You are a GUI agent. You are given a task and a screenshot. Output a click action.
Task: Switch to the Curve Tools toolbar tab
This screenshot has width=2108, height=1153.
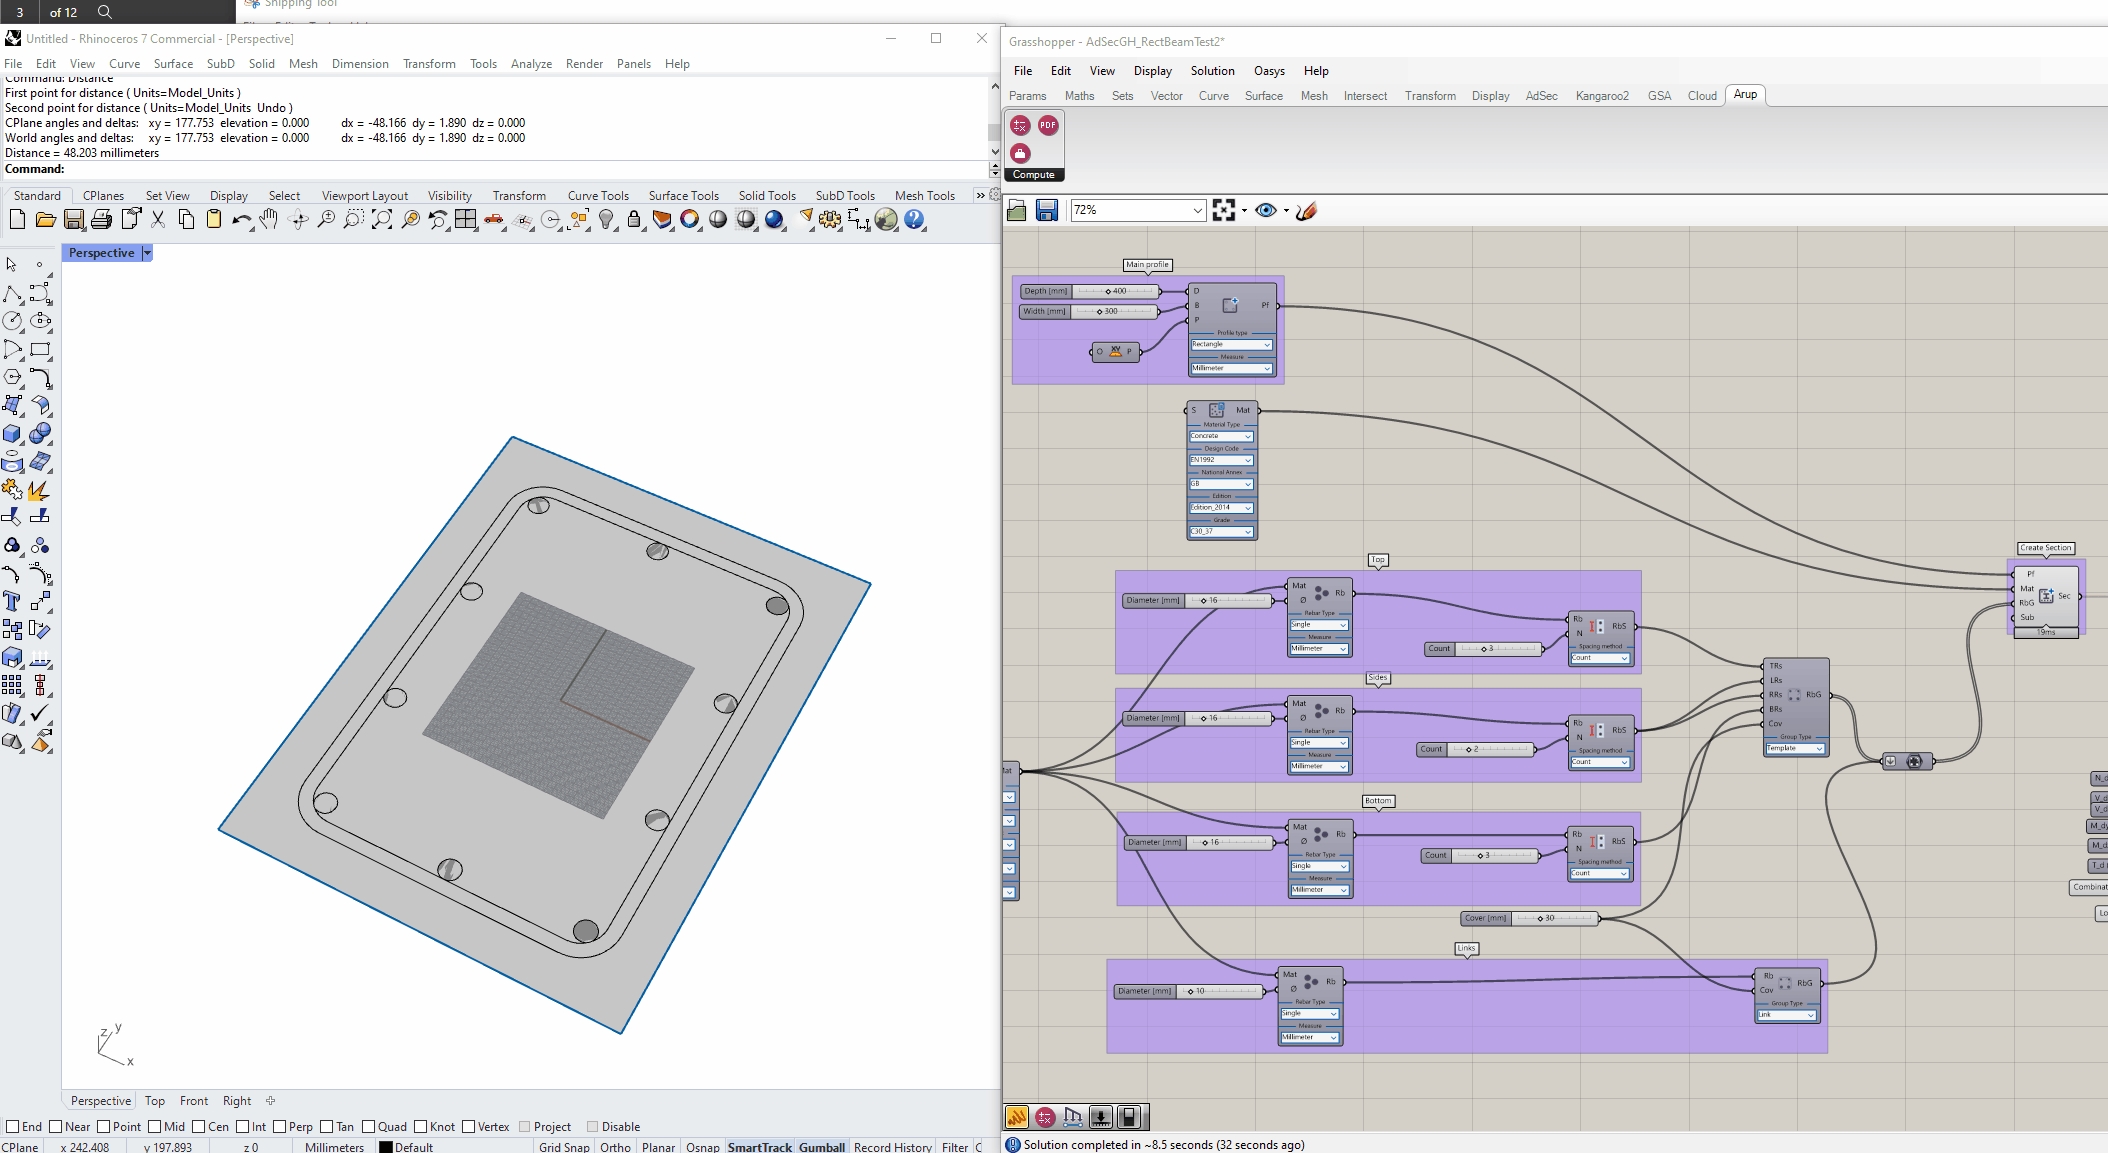(598, 196)
